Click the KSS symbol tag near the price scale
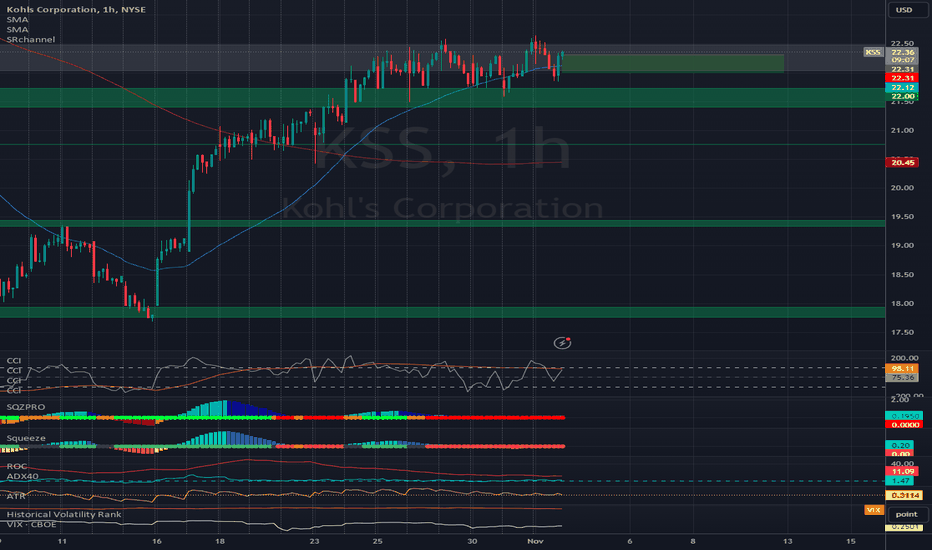The image size is (932, 550). click(873, 52)
